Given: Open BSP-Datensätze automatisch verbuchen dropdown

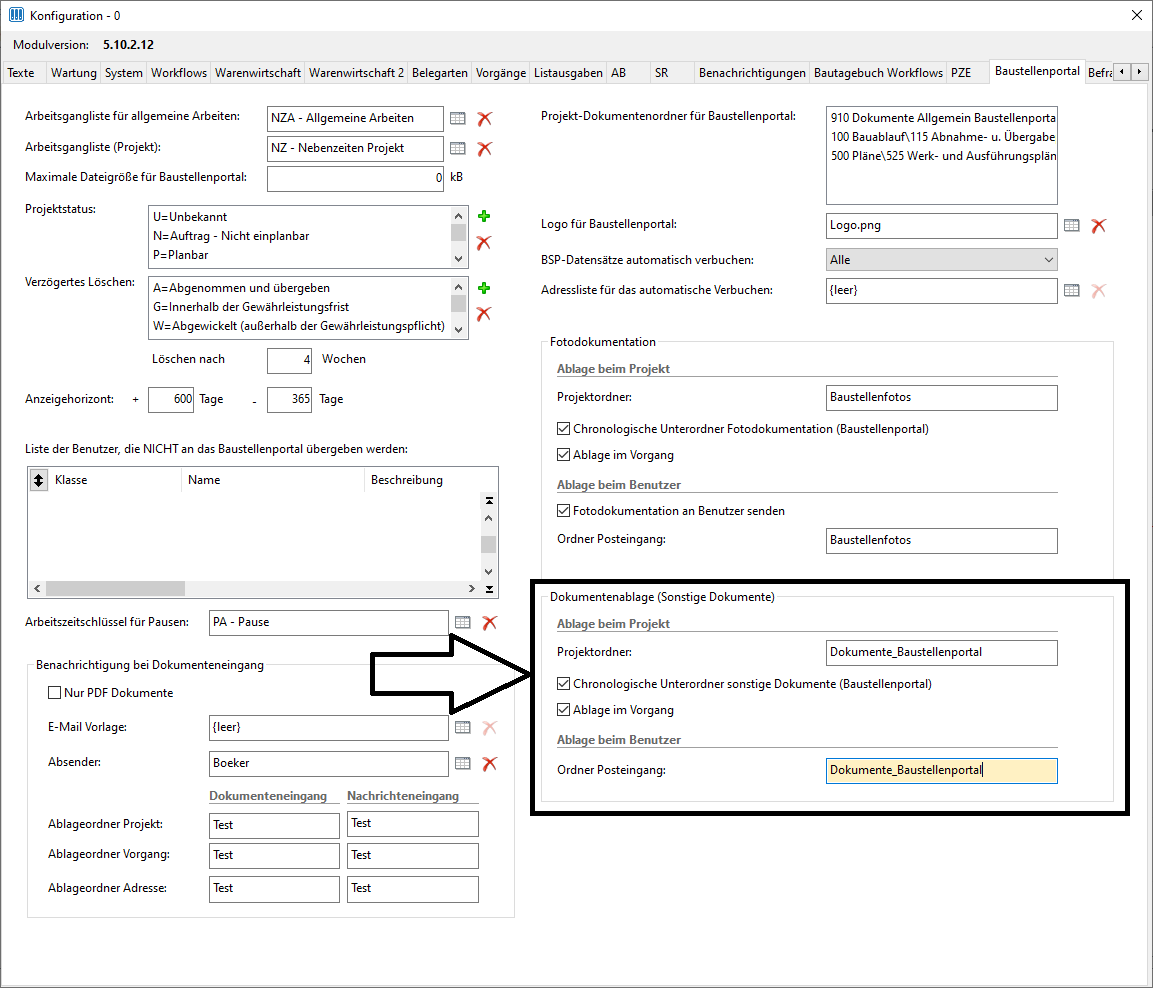Looking at the screenshot, I should click(x=942, y=259).
